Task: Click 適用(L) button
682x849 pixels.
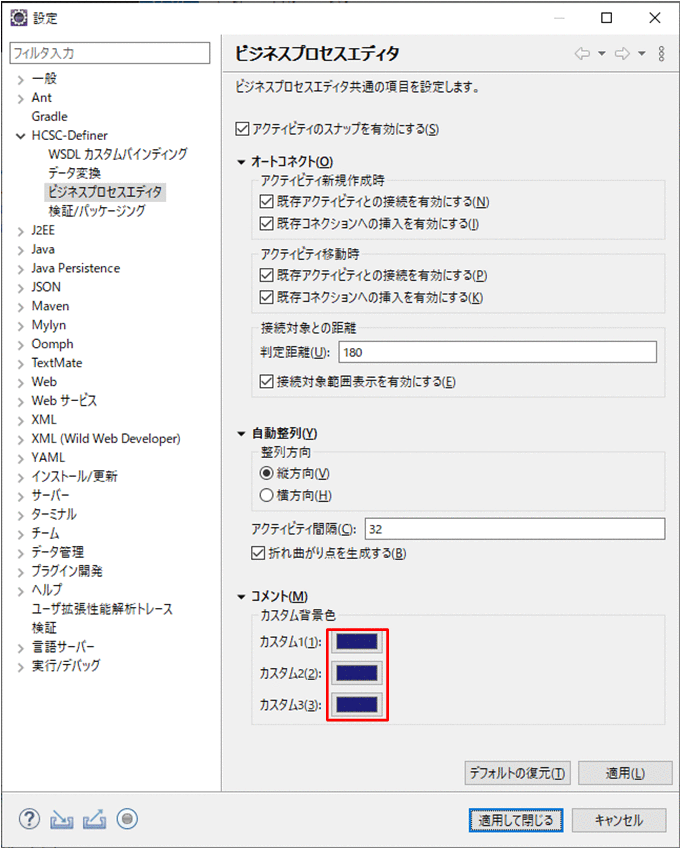Action: click(625, 773)
